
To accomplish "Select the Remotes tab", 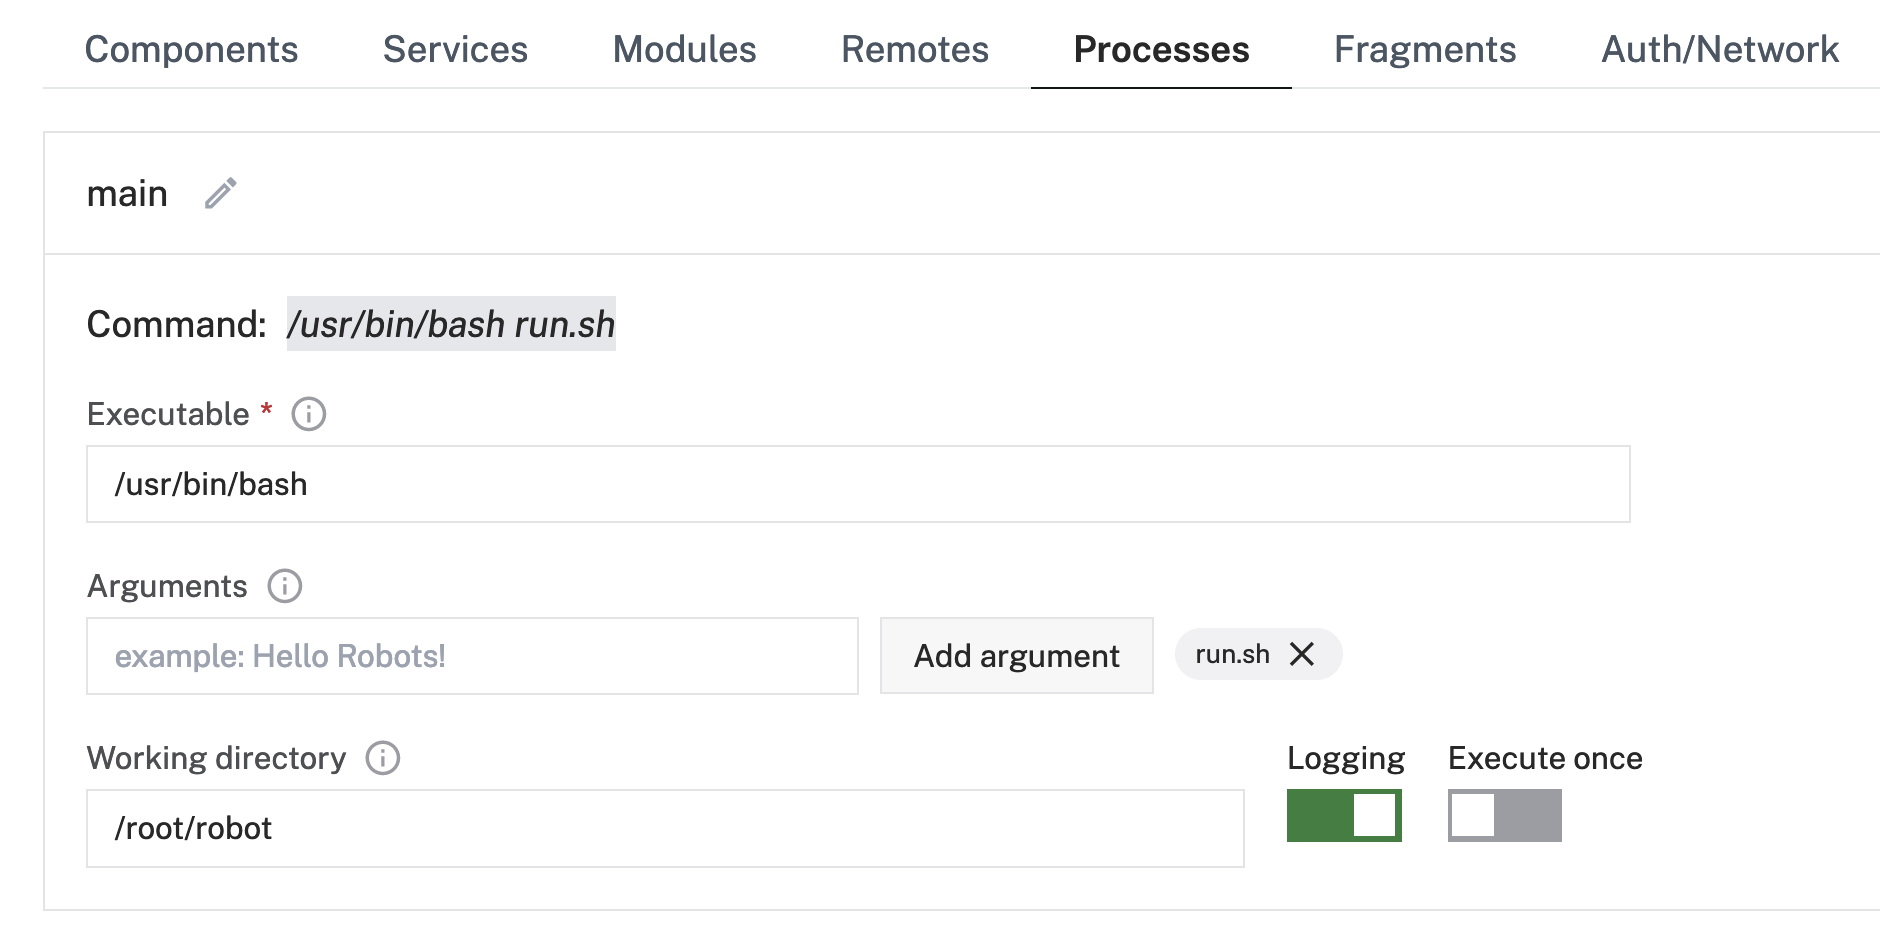I will [914, 49].
